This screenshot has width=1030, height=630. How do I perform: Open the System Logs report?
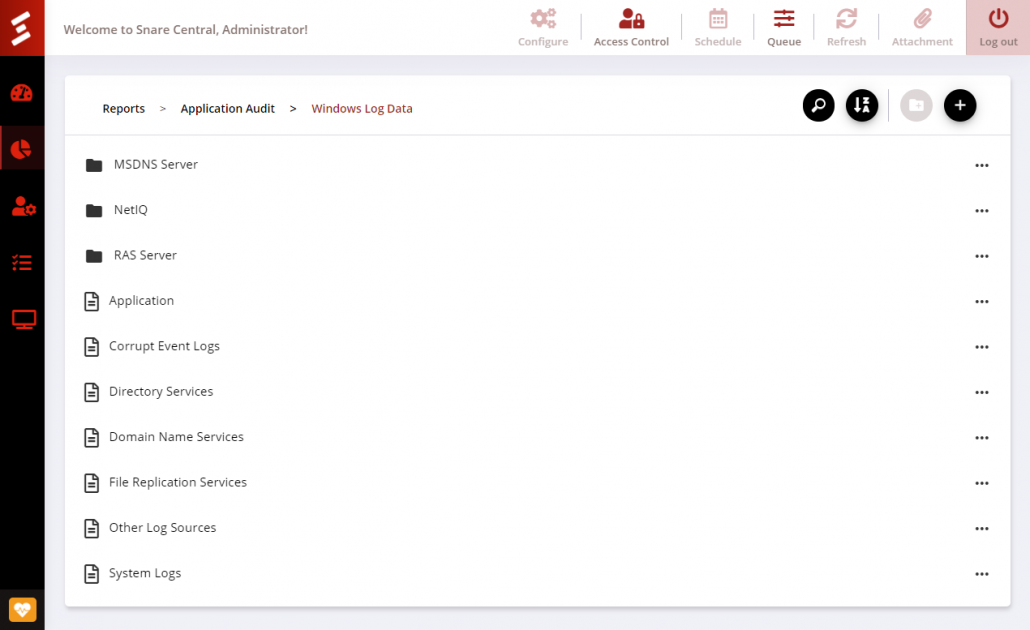tap(145, 573)
